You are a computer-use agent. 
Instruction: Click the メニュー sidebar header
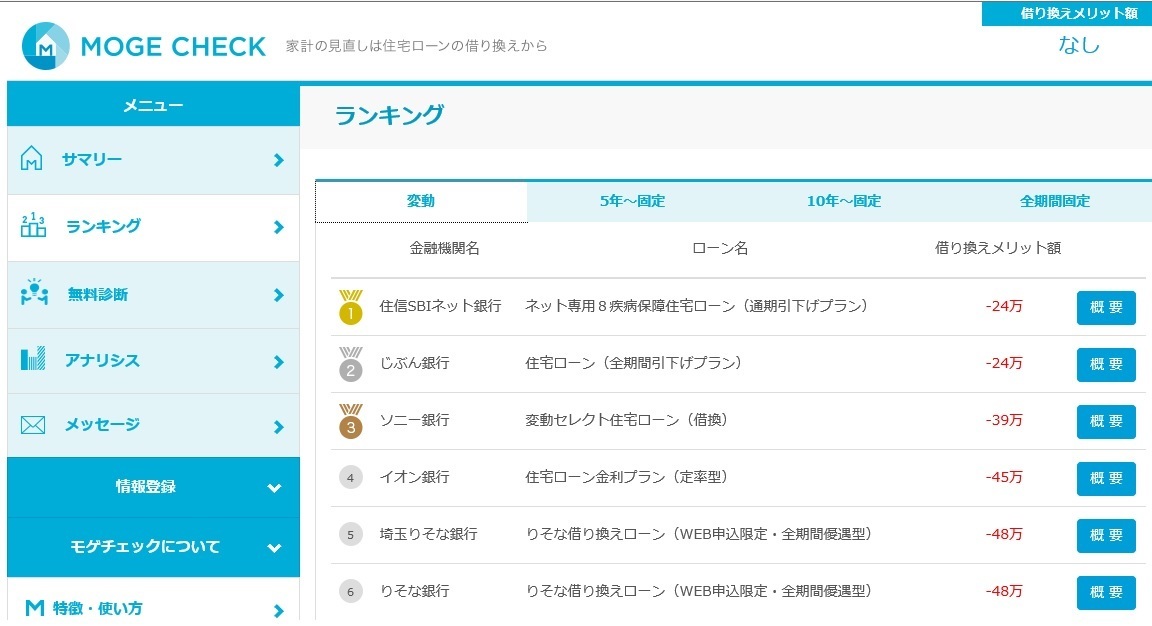point(154,106)
